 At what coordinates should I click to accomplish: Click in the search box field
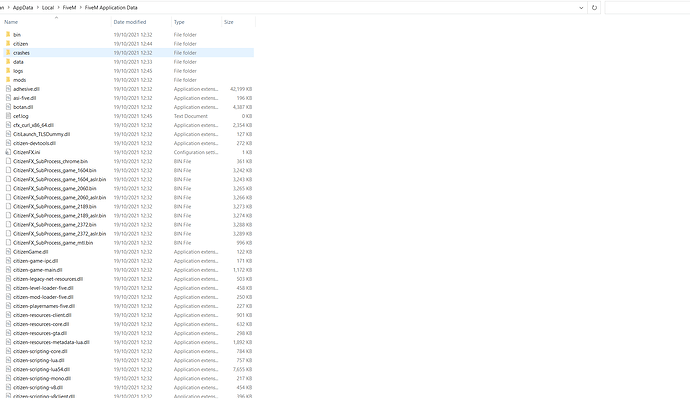tap(647, 7)
